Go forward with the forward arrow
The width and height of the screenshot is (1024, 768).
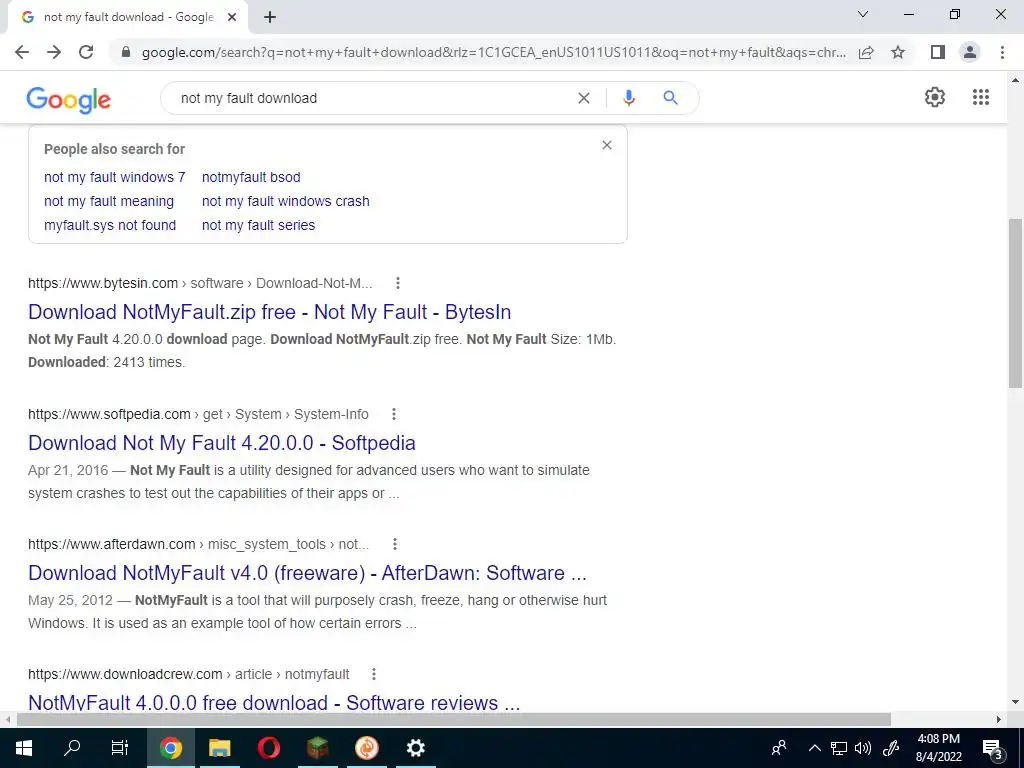[54, 52]
